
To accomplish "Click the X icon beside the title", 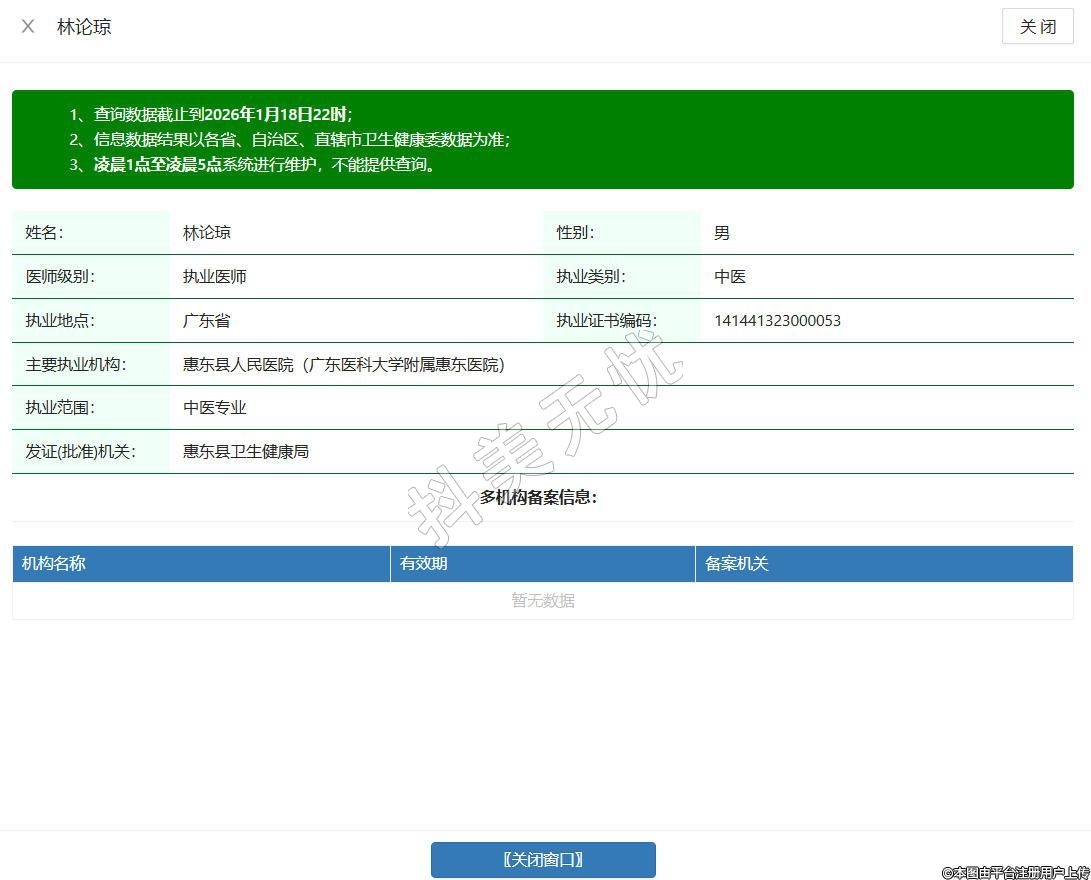I will coord(28,27).
